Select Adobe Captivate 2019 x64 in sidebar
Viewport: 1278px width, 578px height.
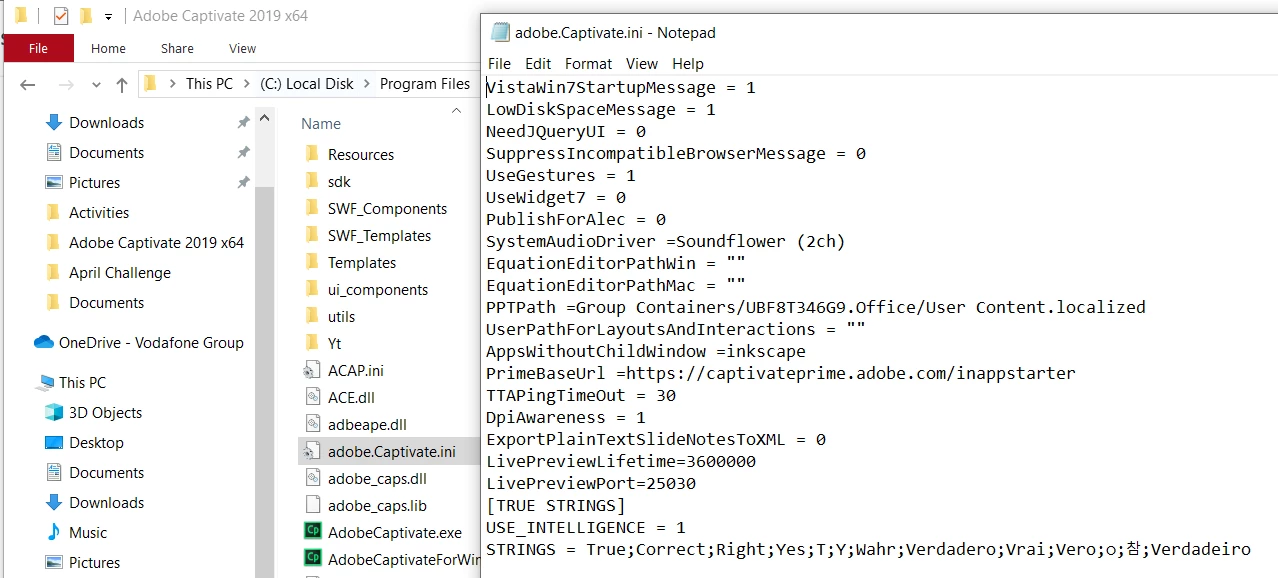click(x=156, y=243)
